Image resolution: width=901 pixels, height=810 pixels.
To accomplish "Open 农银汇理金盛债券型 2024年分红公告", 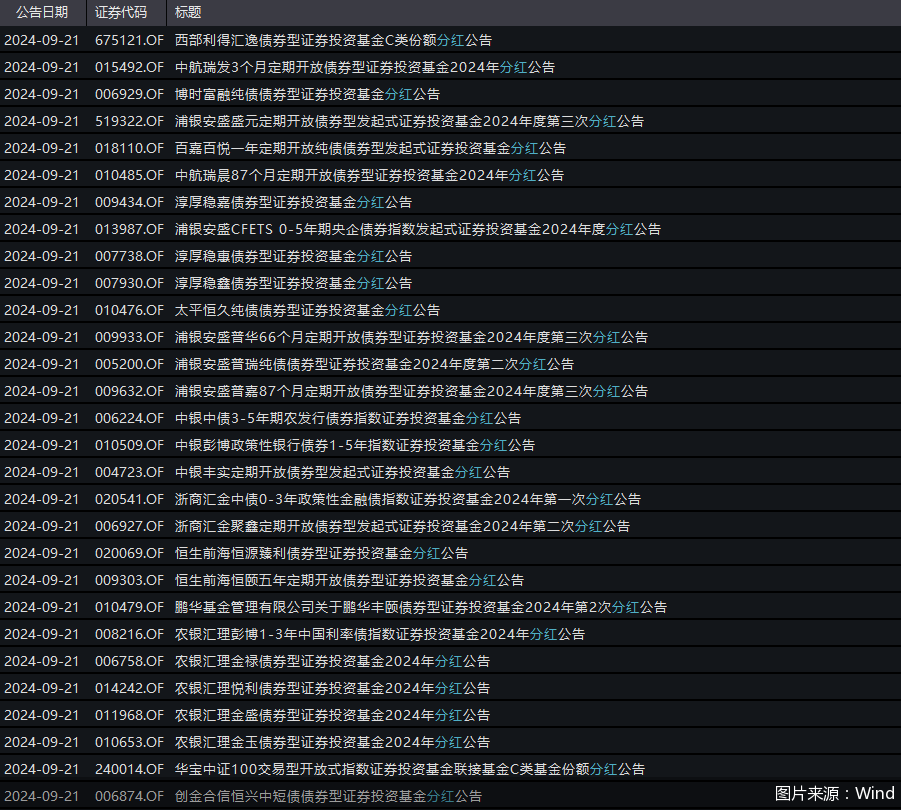I will point(332,715).
